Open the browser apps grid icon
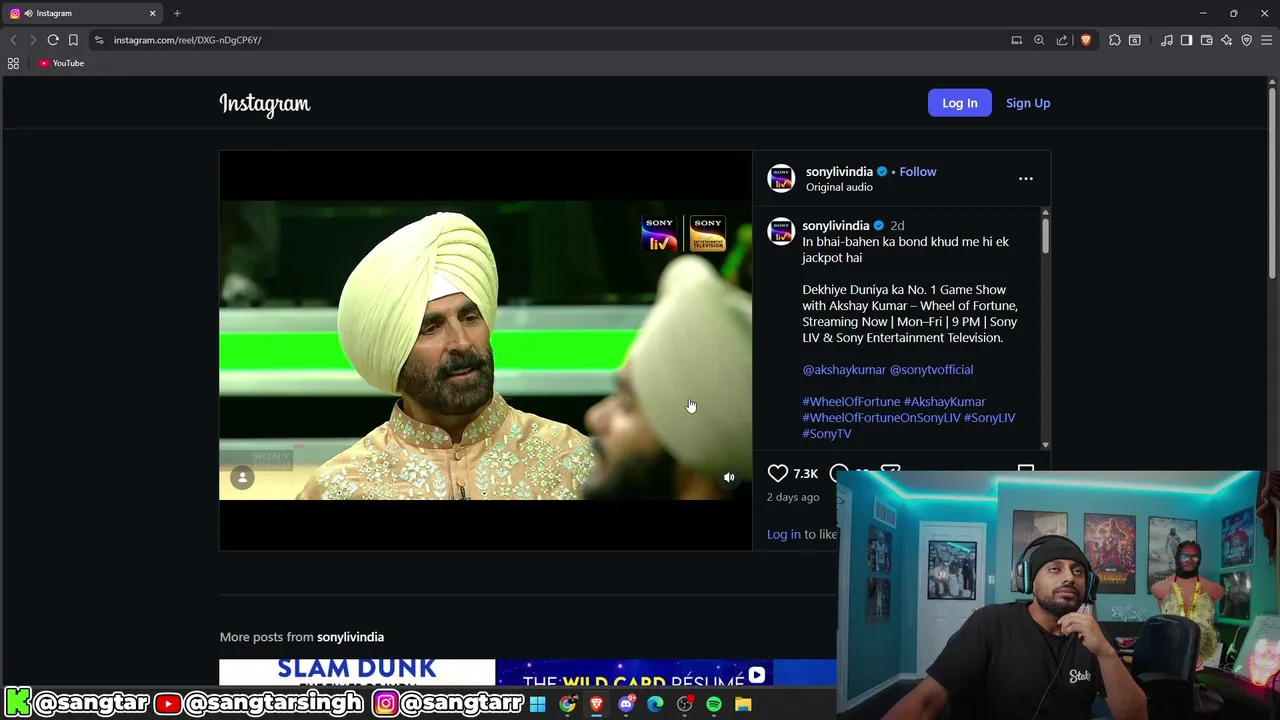The image size is (1280, 720). [x=13, y=63]
